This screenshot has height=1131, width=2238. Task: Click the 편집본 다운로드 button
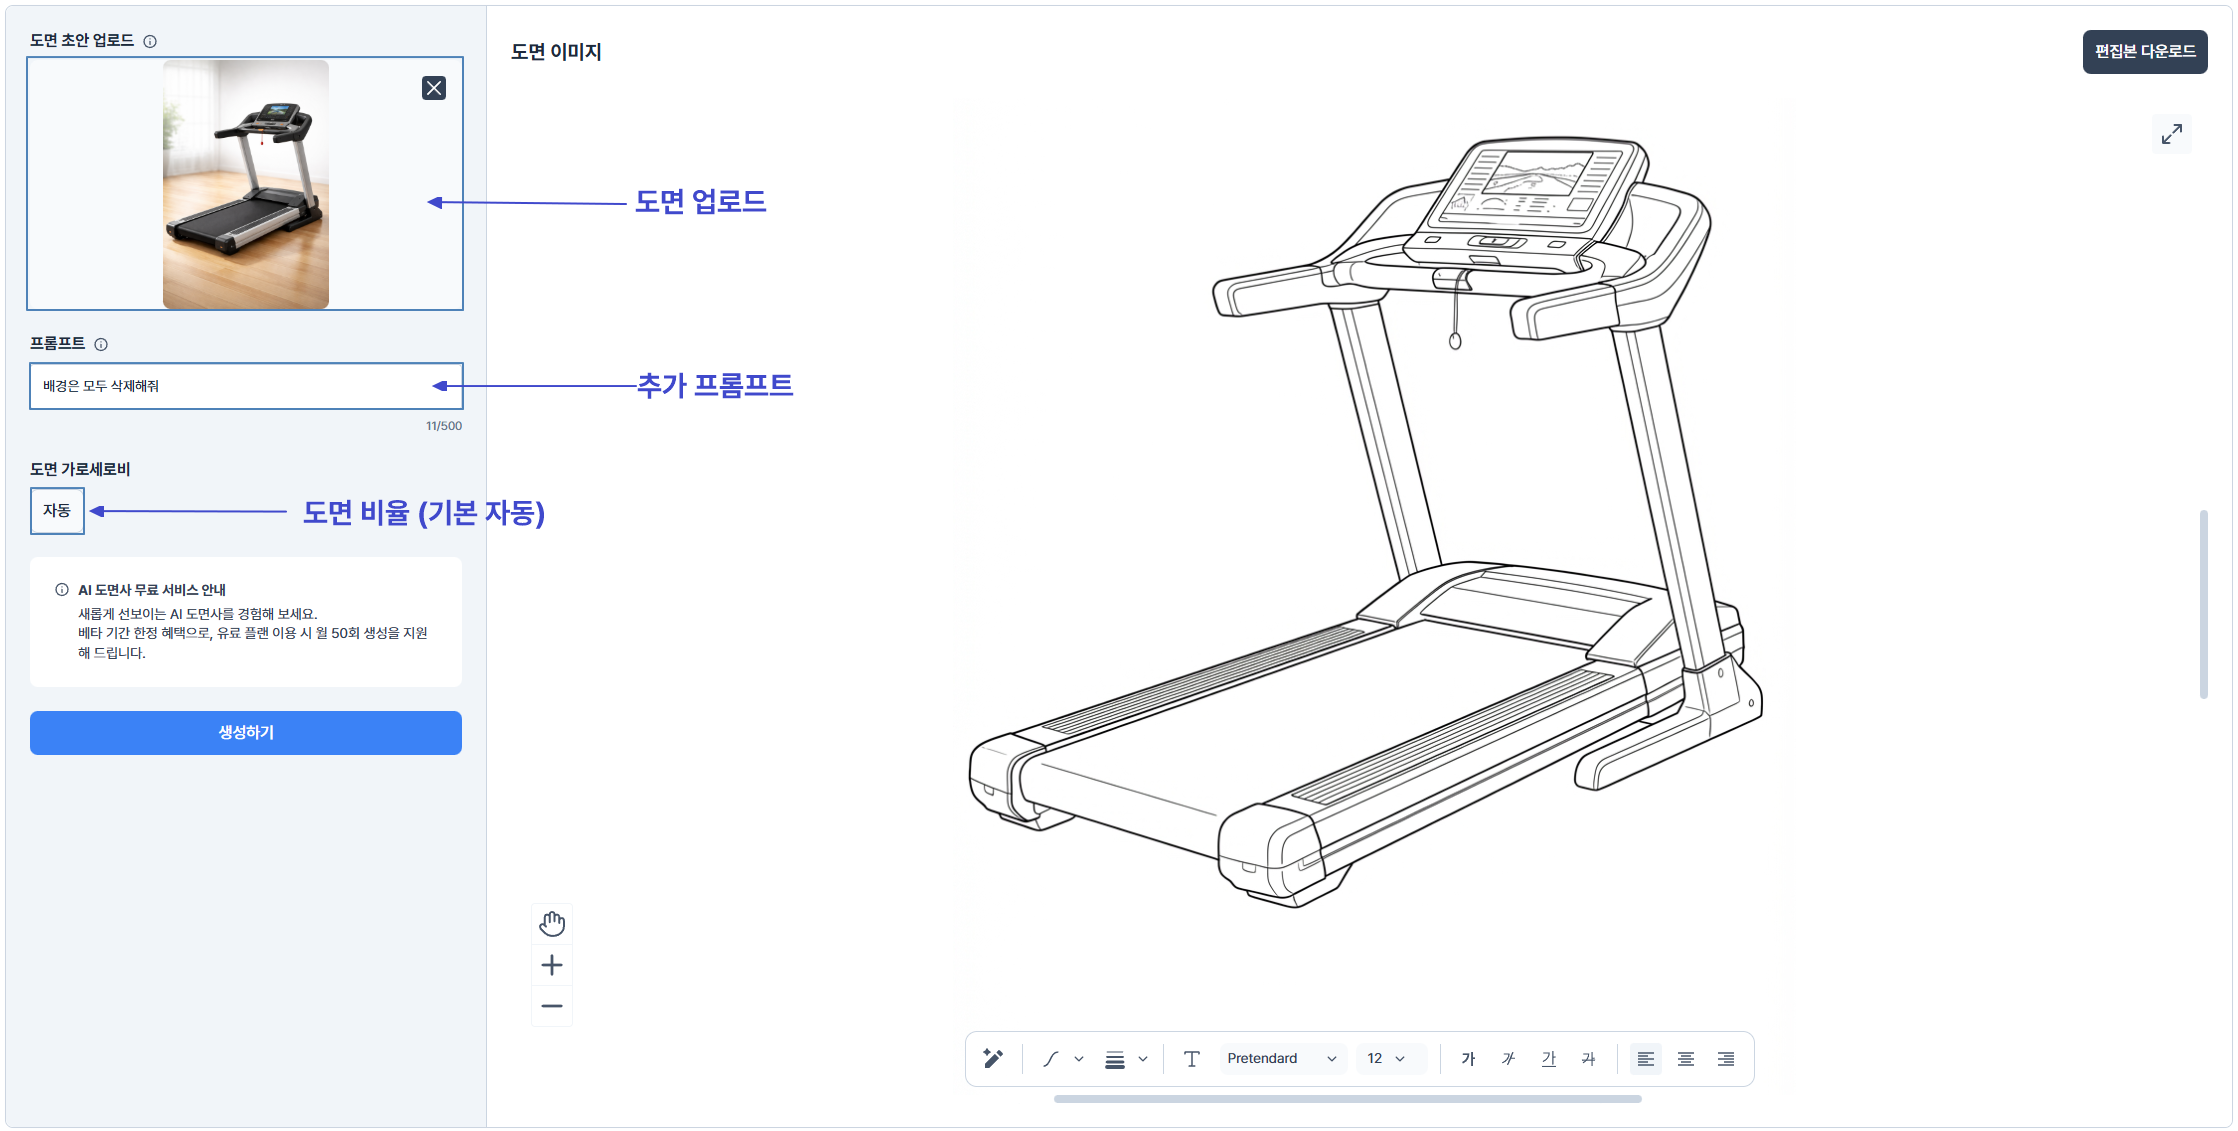[x=2145, y=51]
